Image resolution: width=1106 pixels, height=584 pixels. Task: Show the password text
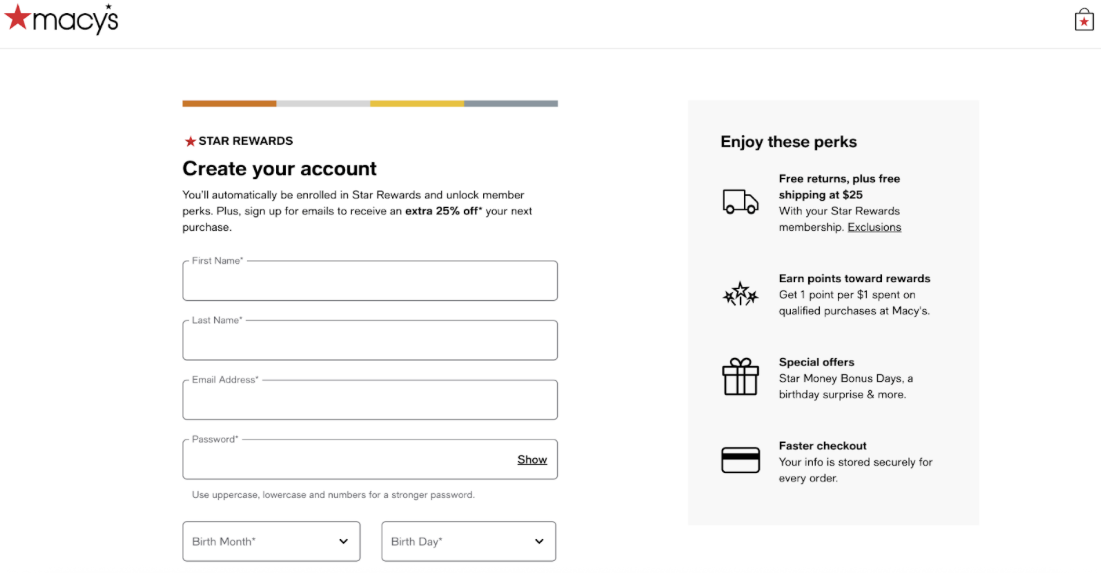532,460
